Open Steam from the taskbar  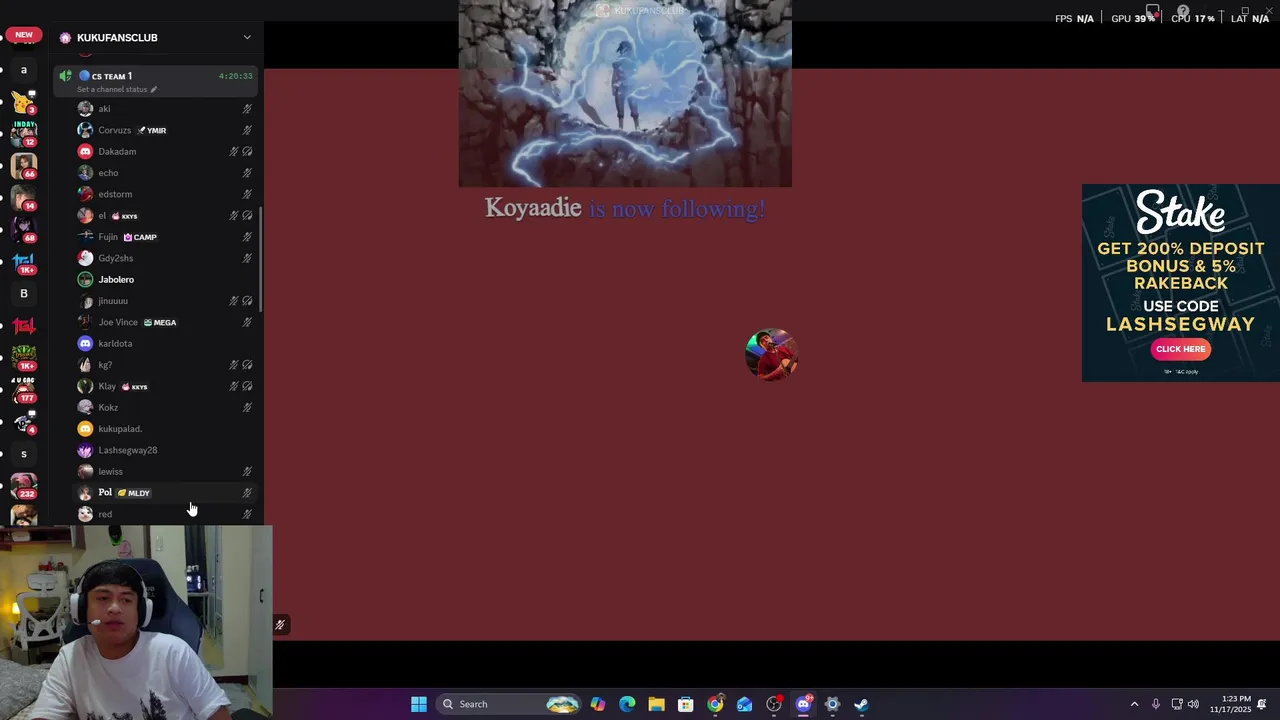point(861,704)
